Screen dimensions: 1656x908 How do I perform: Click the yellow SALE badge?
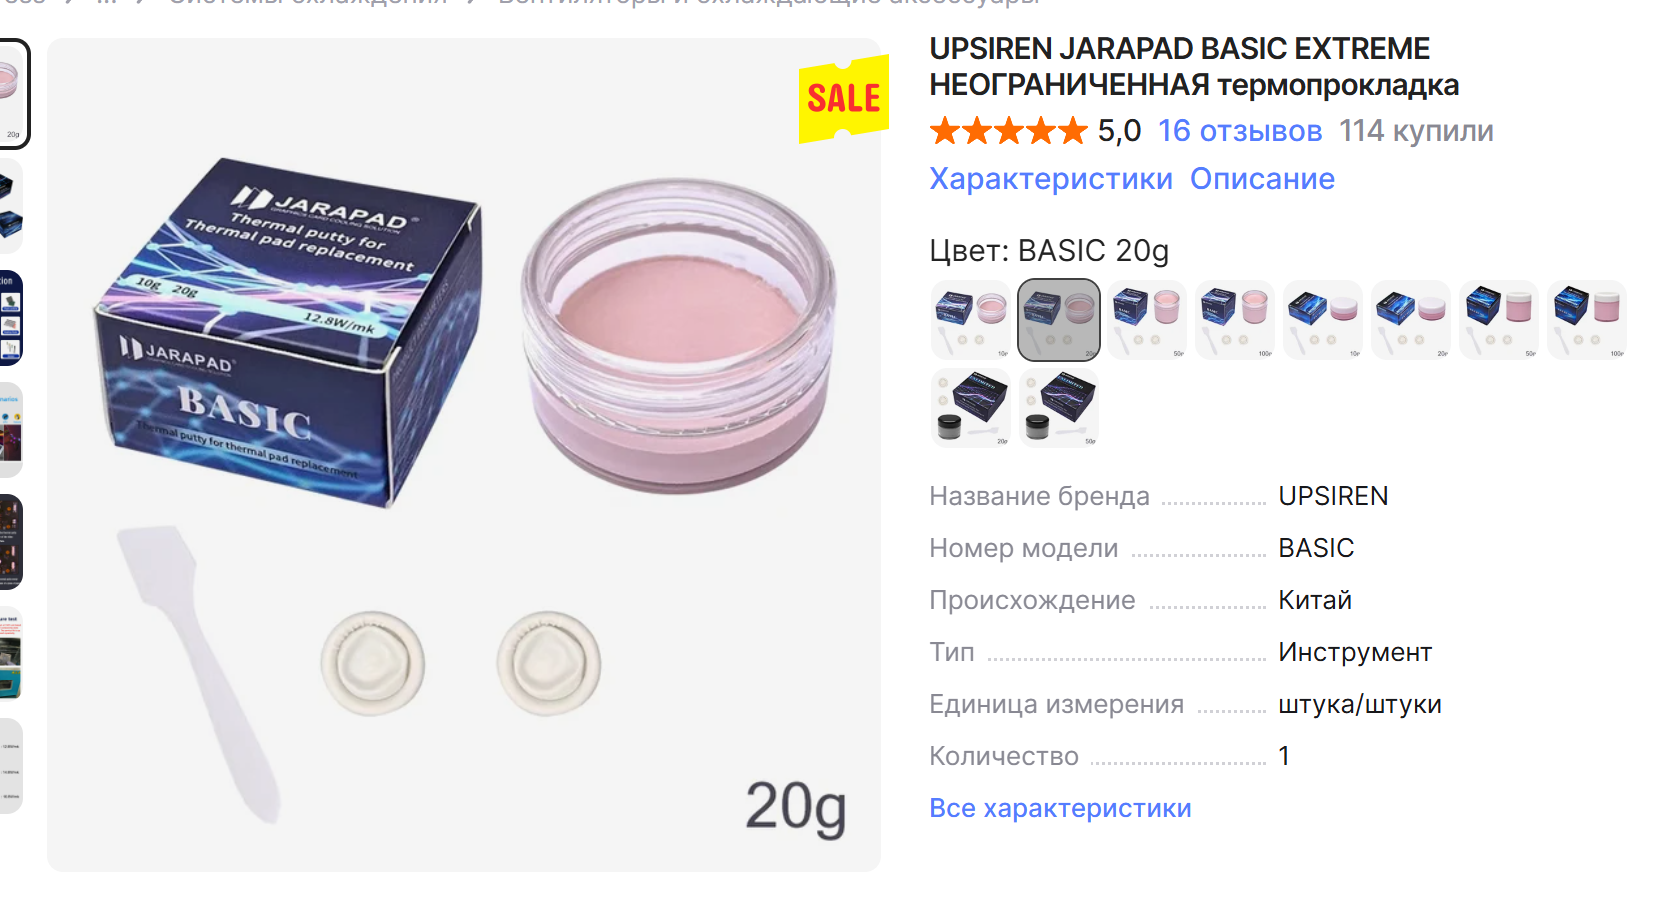843,98
